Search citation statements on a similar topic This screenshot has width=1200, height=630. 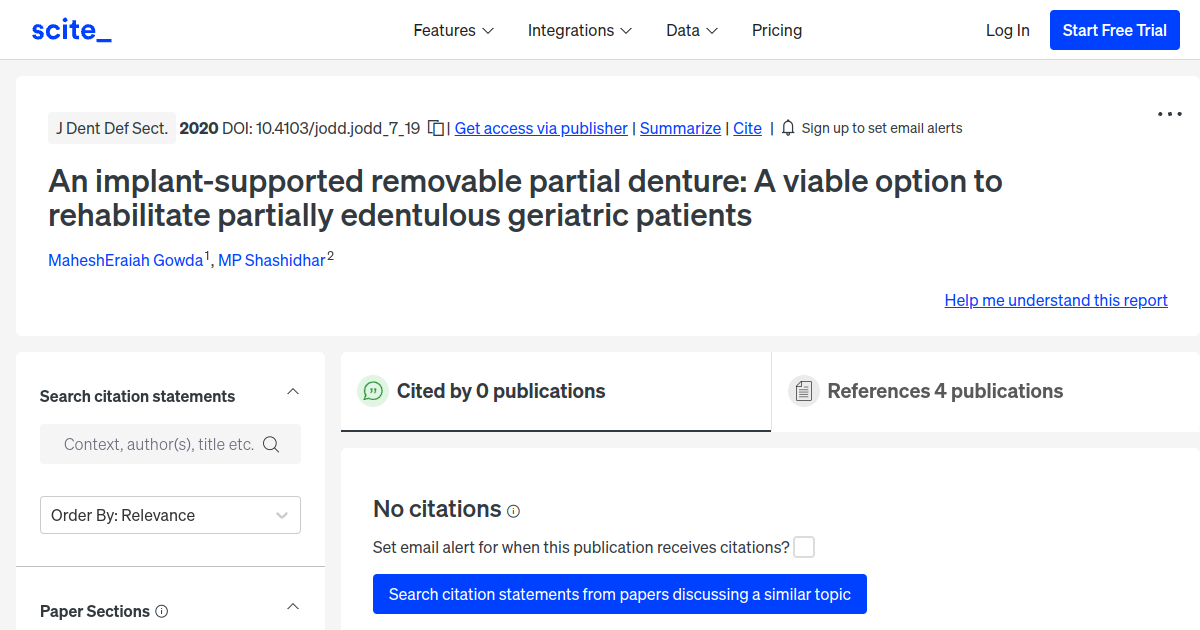(x=619, y=594)
